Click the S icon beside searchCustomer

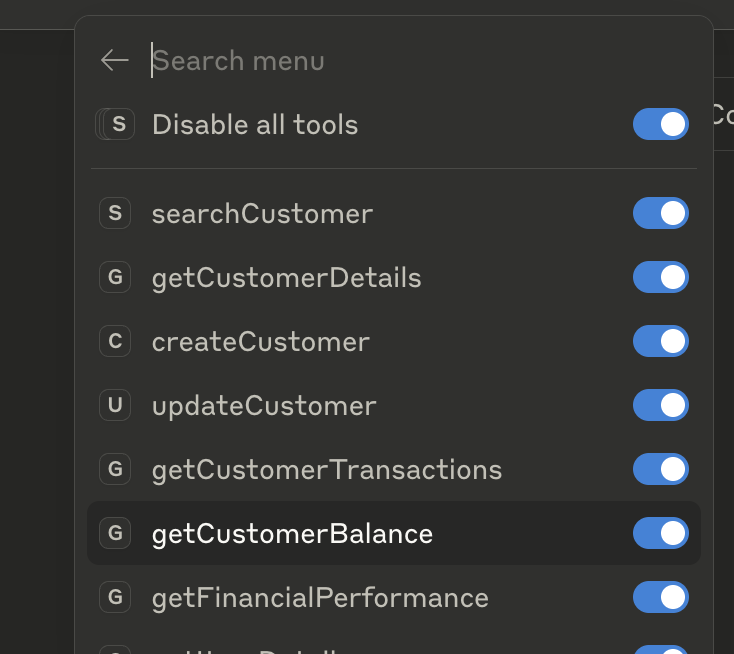pos(115,213)
